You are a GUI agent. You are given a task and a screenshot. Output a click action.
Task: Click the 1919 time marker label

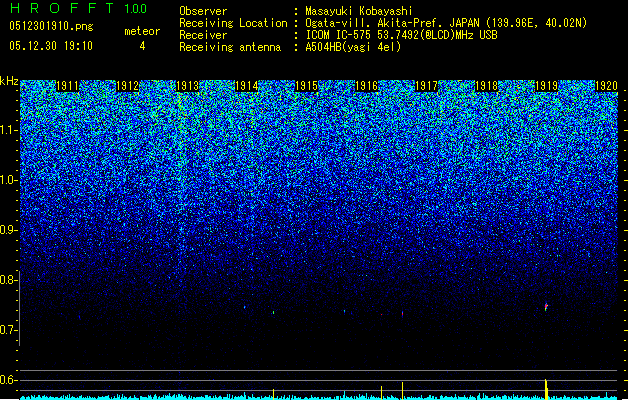(546, 86)
